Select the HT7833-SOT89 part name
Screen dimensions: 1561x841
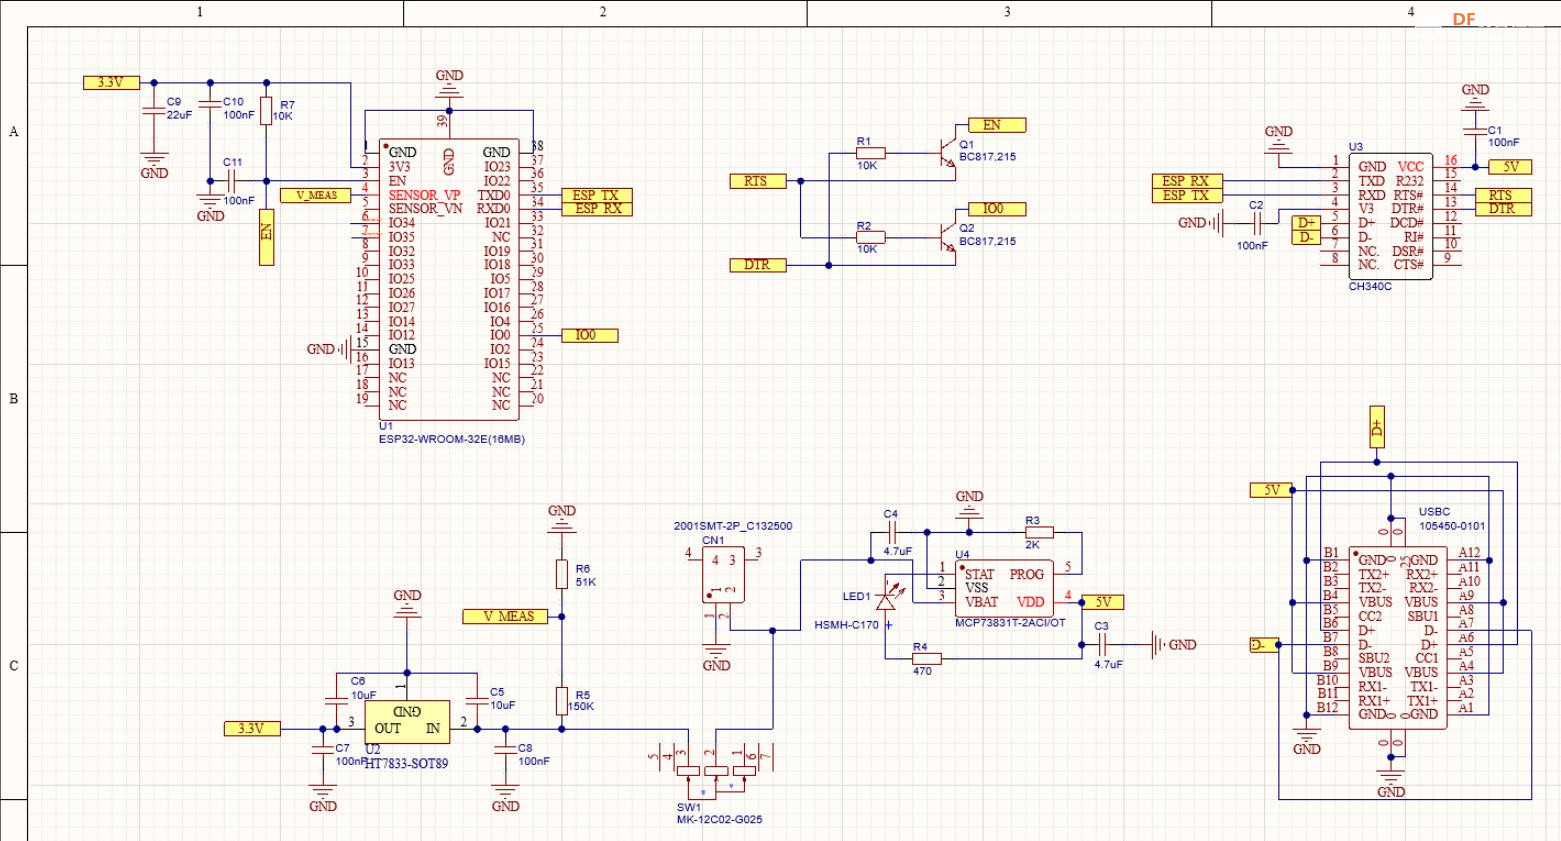pos(406,763)
